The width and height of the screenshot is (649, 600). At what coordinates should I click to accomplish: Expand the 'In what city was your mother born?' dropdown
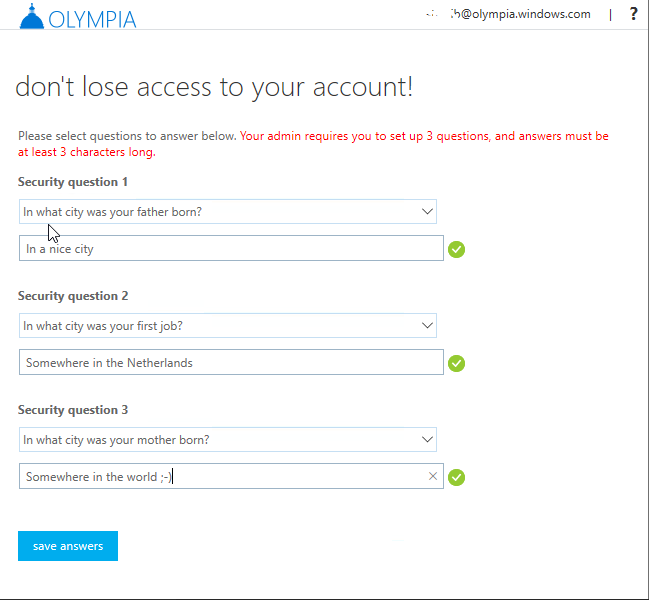pyautogui.click(x=427, y=439)
